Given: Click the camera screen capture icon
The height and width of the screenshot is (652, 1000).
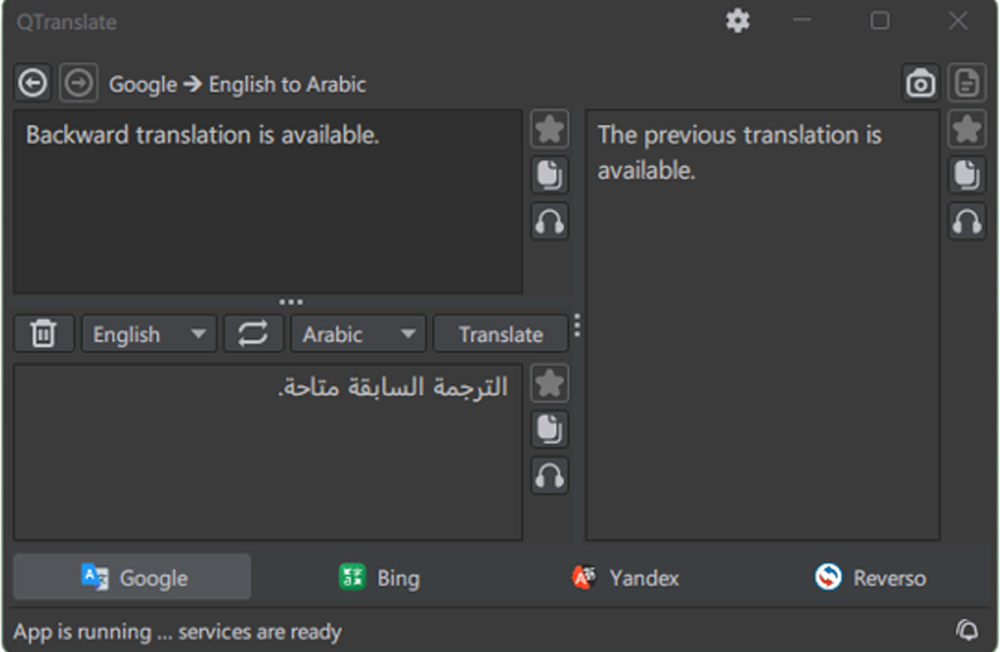Looking at the screenshot, I should [x=920, y=84].
